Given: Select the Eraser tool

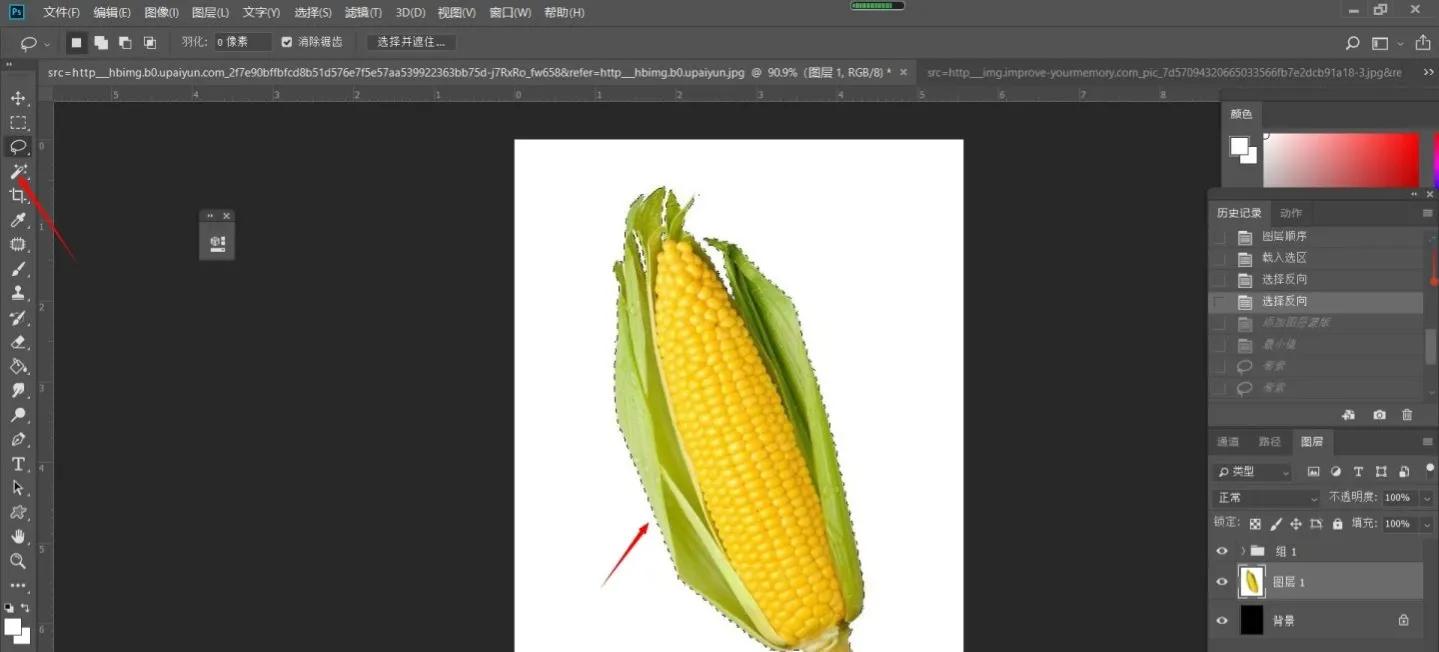Looking at the screenshot, I should coord(18,342).
